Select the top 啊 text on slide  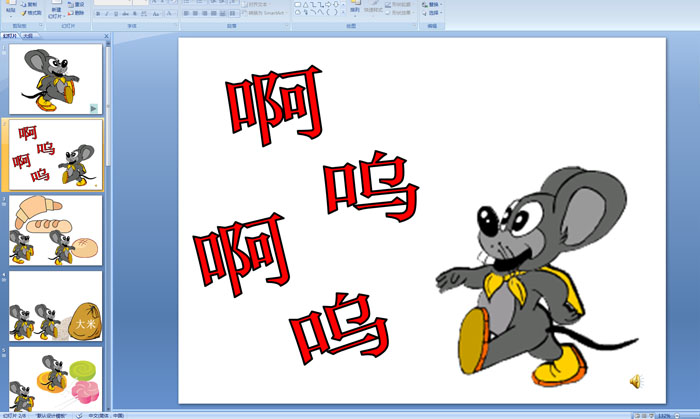(275, 106)
